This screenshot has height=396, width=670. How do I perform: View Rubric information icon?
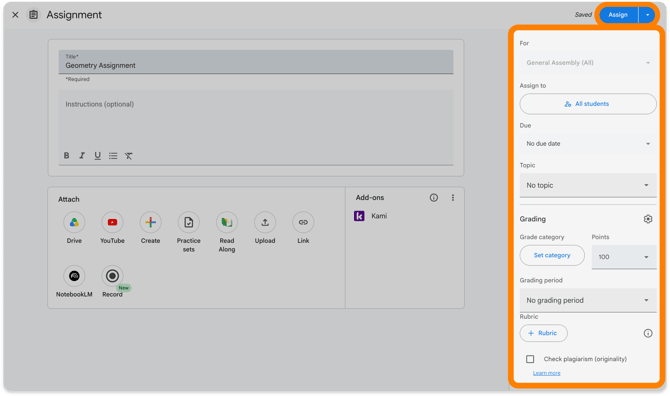click(x=648, y=333)
